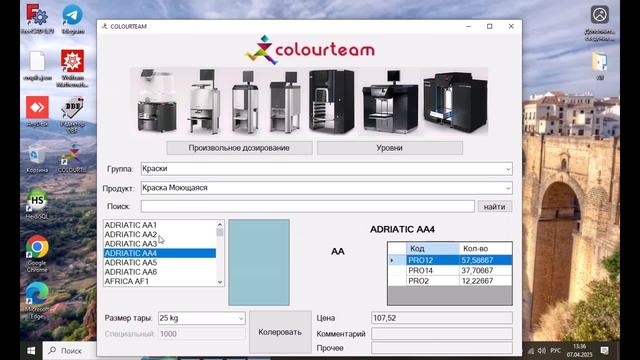Select ADRIATIC AA2 in color list
Viewport: 640px width, 360px height.
(160, 234)
